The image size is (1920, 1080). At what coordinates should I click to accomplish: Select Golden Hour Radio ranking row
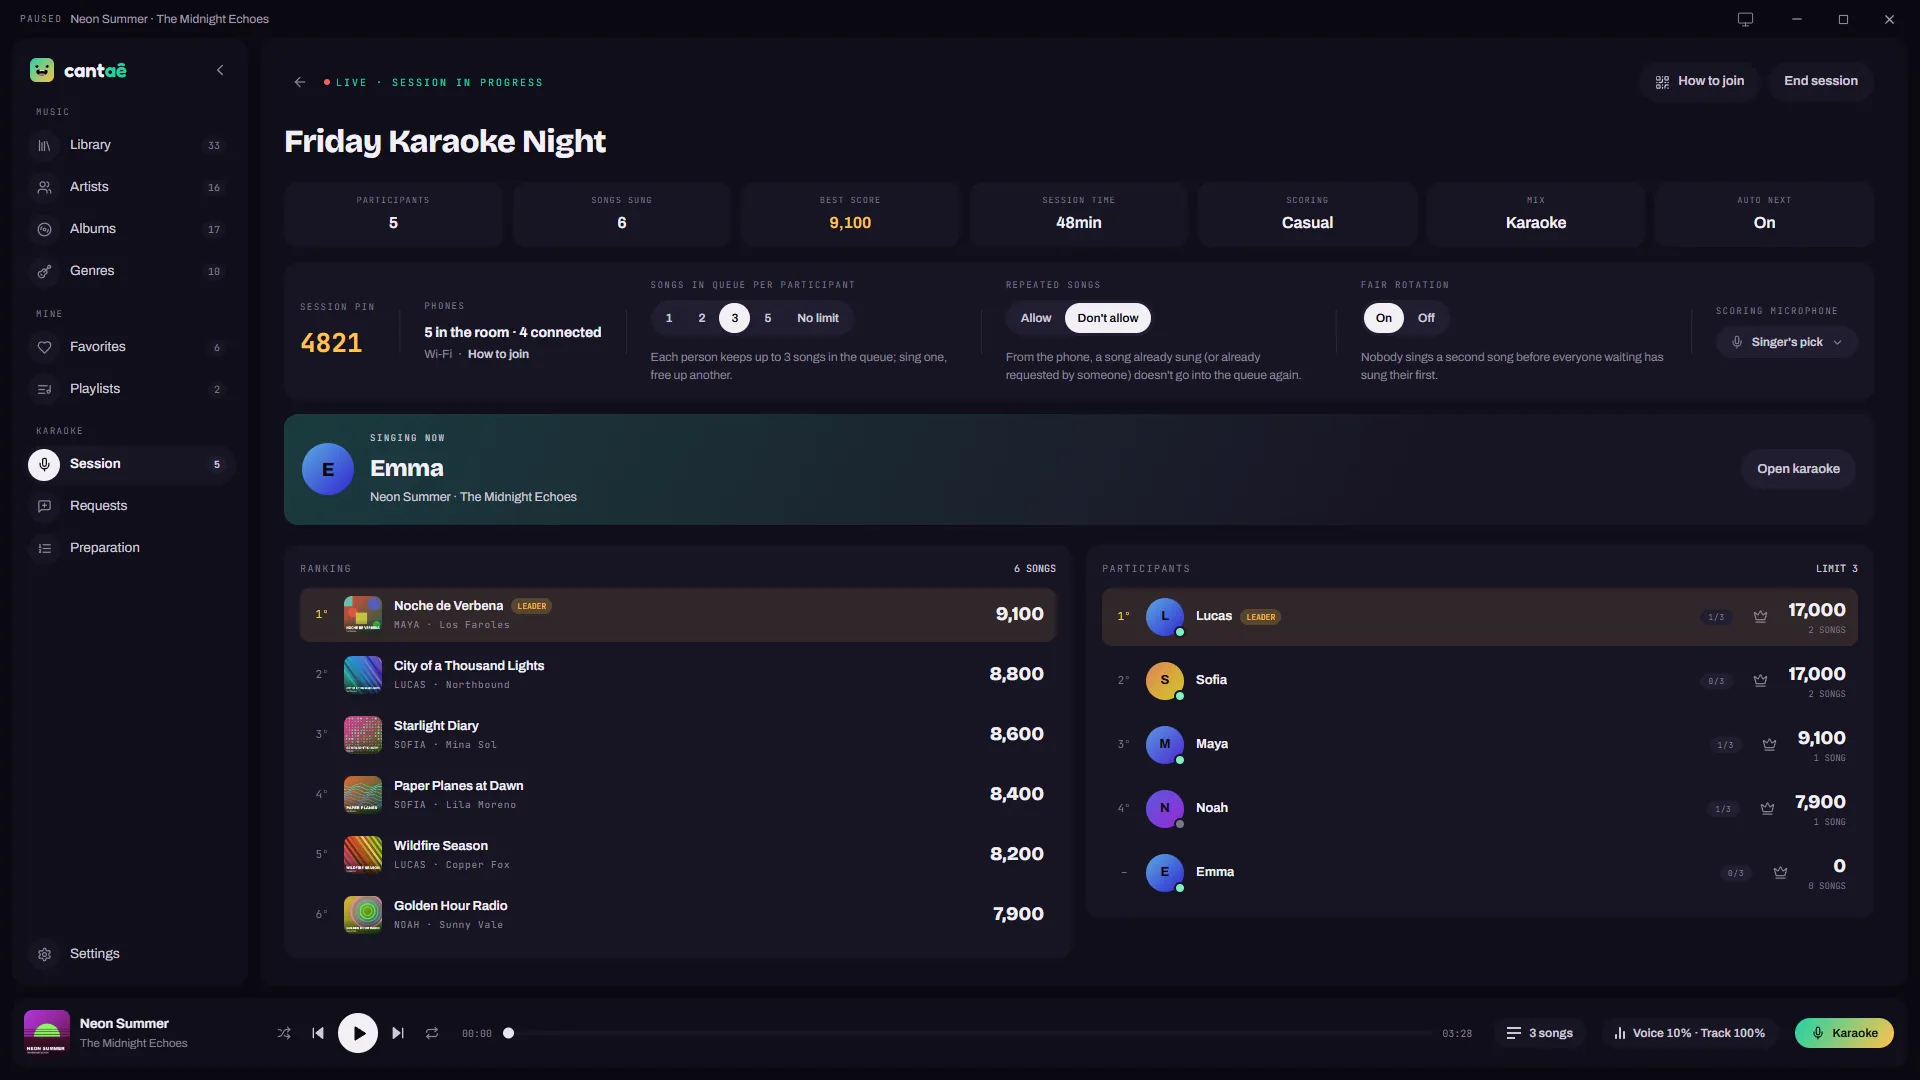point(678,915)
